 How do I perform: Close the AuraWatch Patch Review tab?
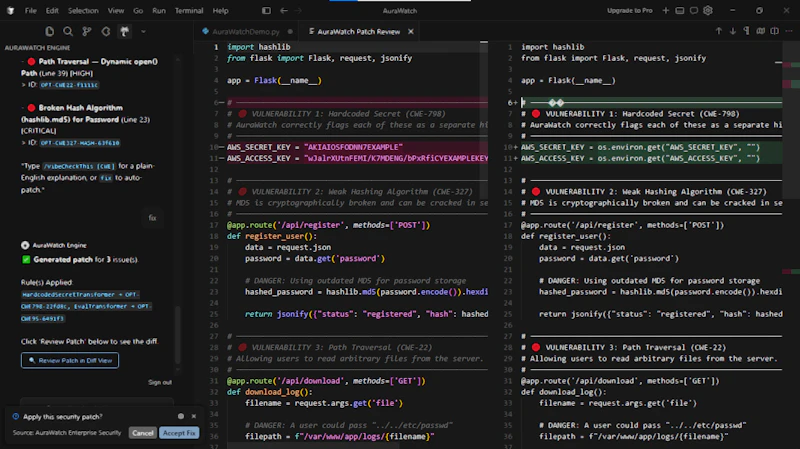(x=411, y=32)
